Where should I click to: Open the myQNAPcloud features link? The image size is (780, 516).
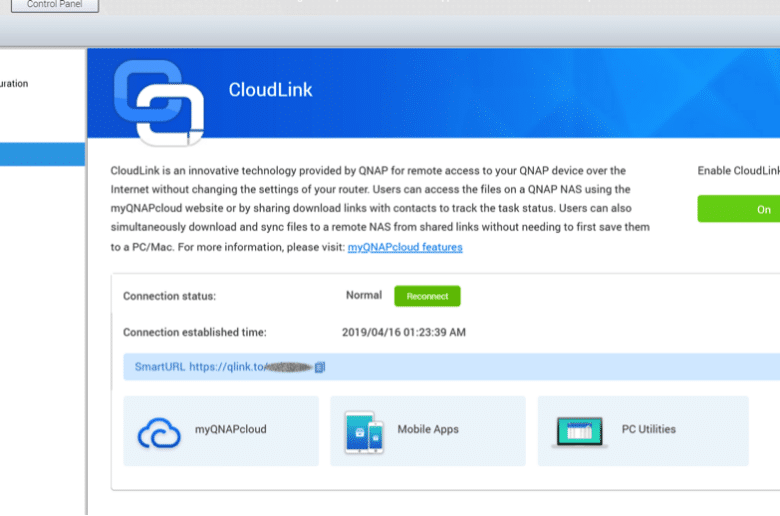405,247
